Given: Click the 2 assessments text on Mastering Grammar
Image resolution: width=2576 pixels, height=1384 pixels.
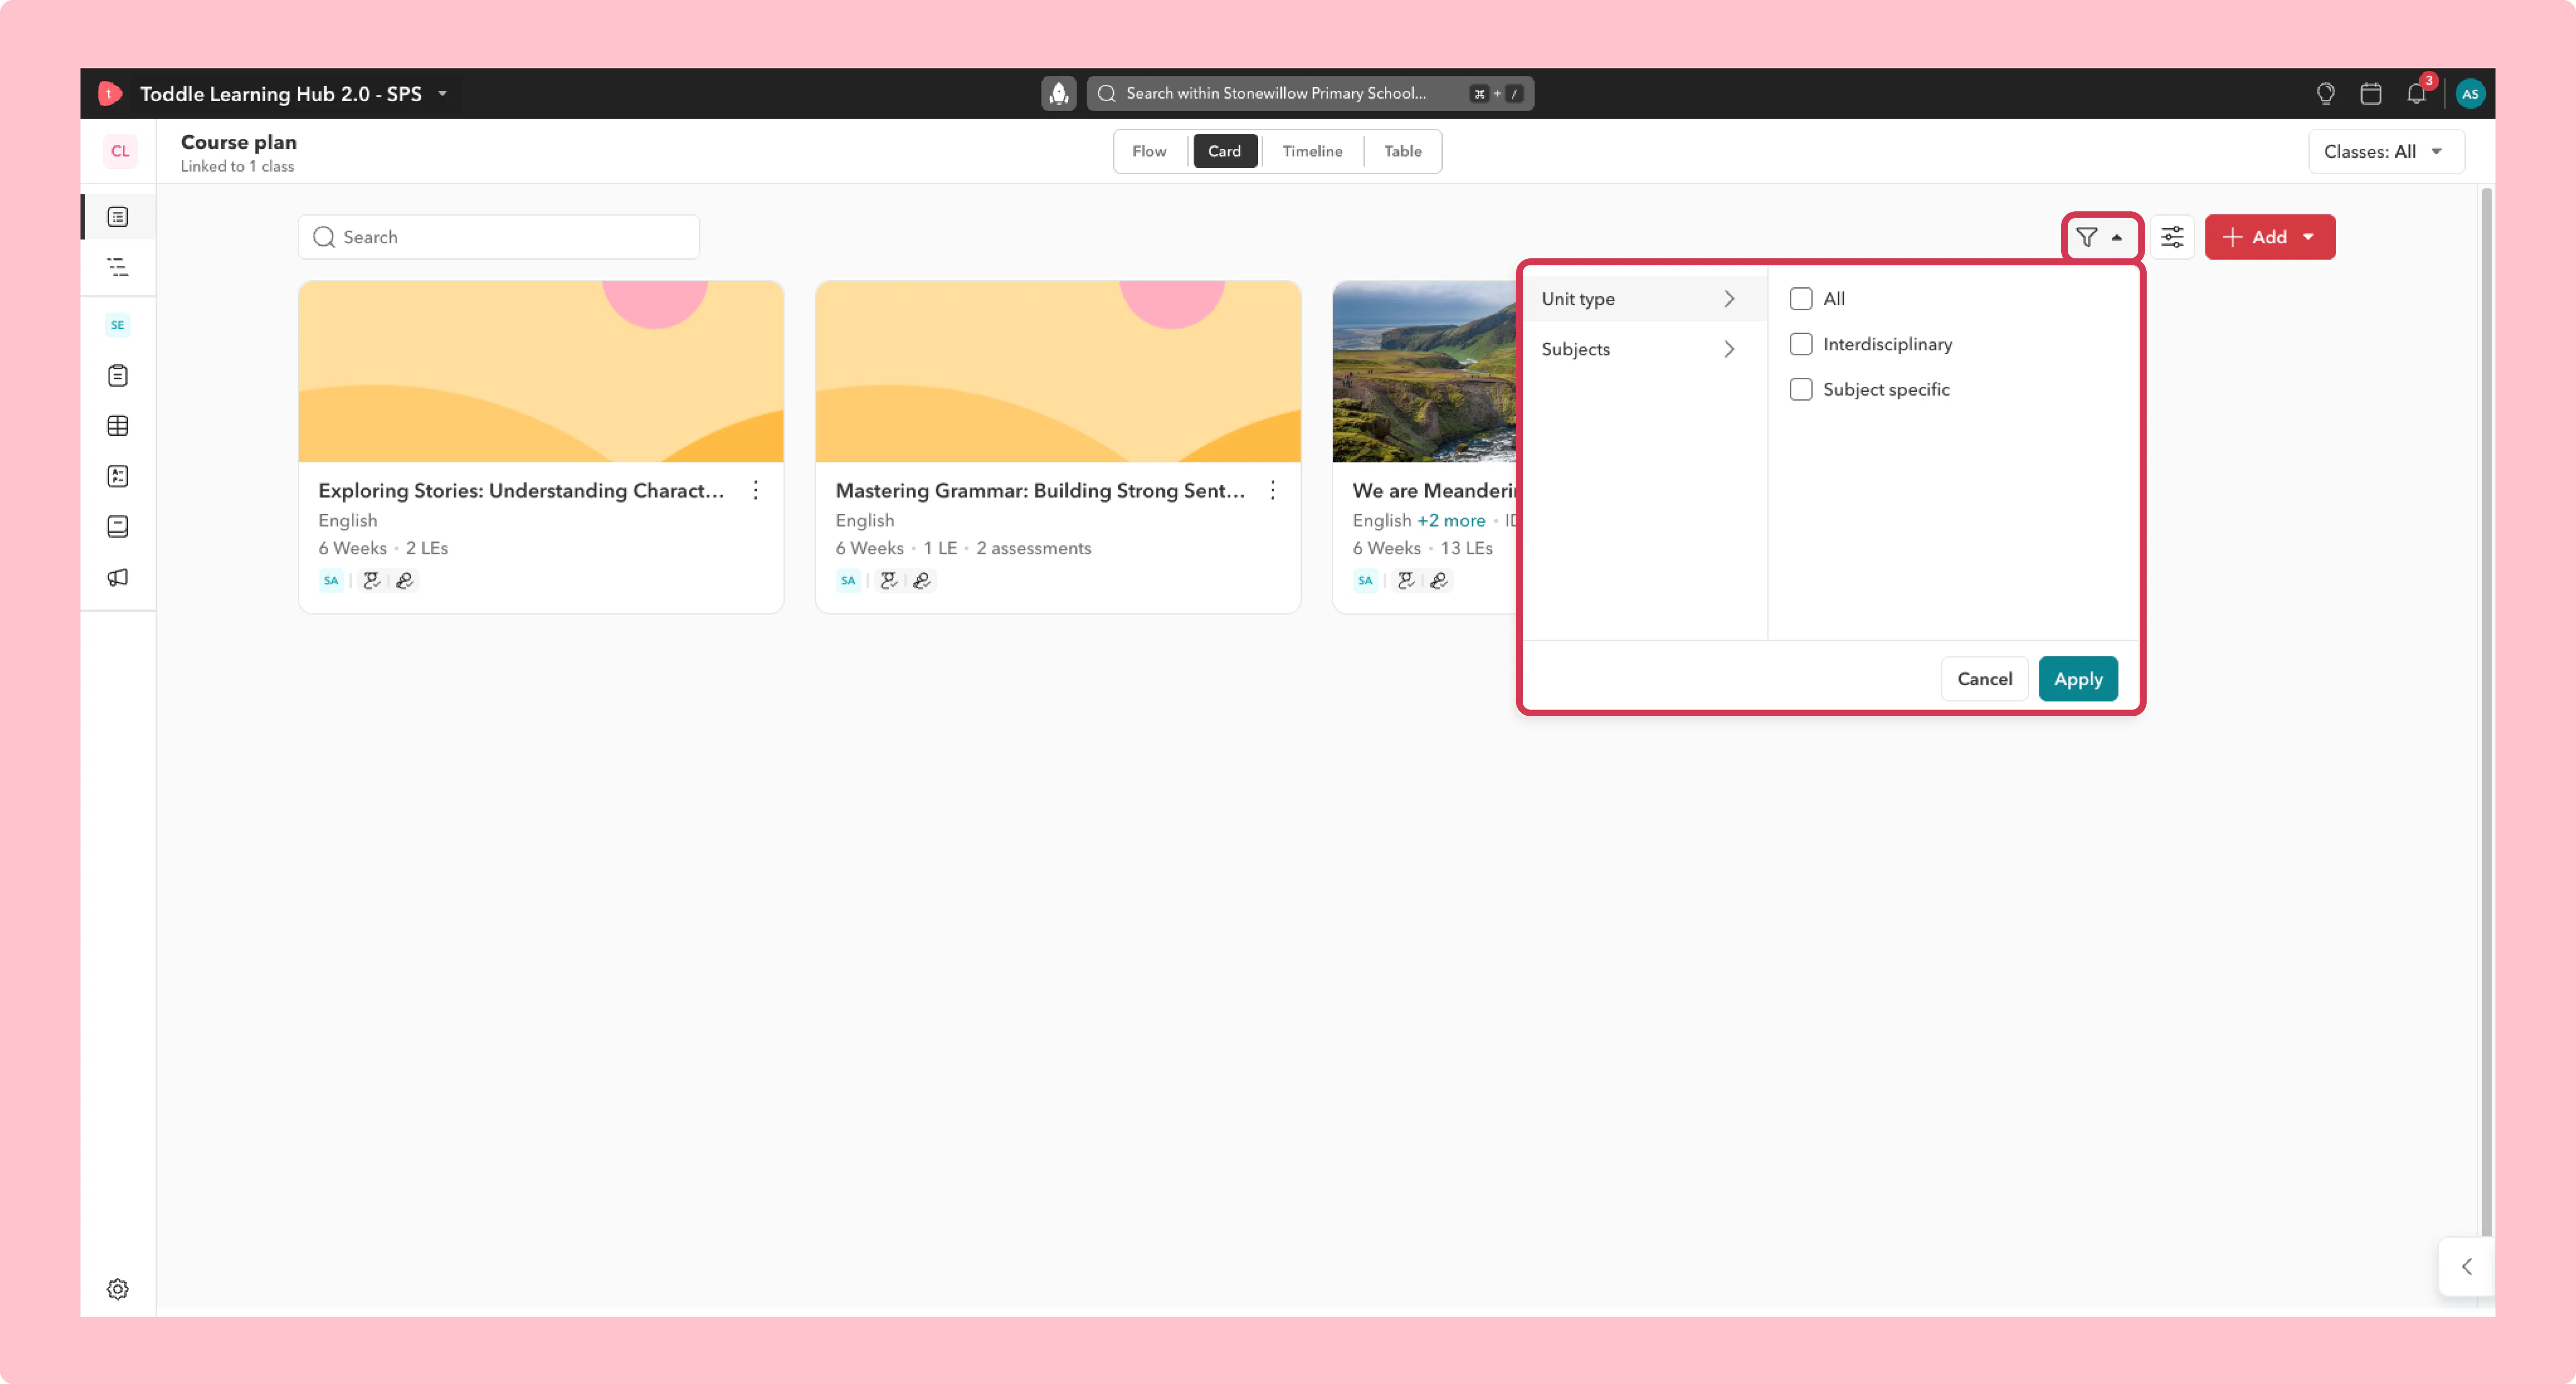Looking at the screenshot, I should point(1033,548).
